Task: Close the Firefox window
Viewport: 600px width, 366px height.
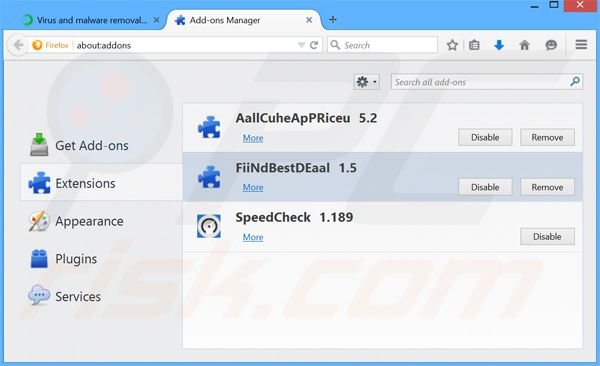Action: coord(580,5)
